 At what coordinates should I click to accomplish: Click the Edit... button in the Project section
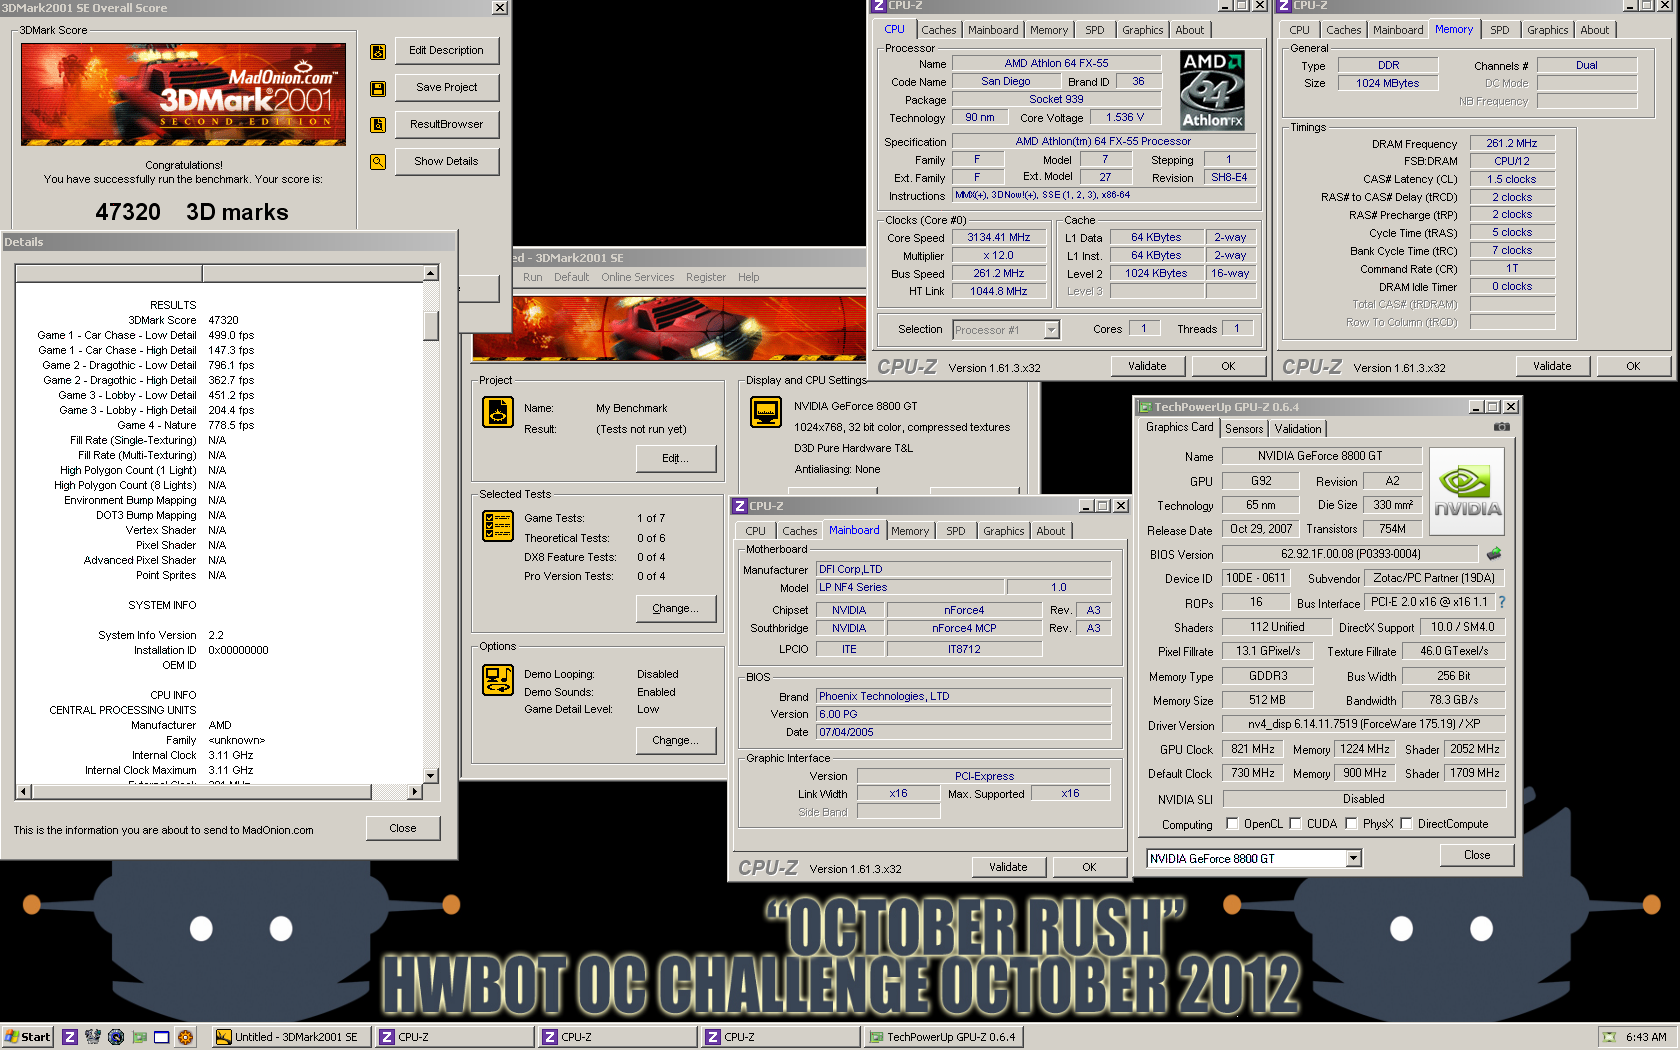(676, 459)
